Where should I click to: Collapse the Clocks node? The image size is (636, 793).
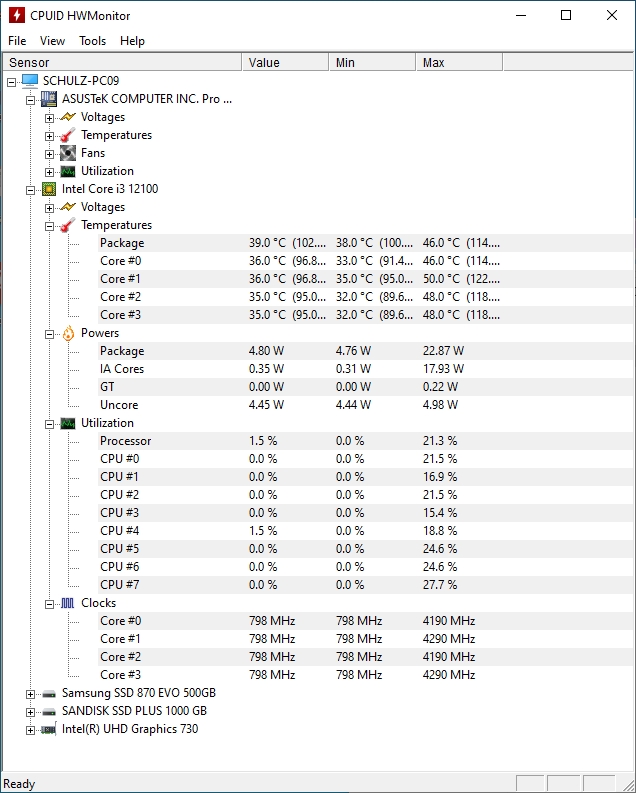pos(49,604)
